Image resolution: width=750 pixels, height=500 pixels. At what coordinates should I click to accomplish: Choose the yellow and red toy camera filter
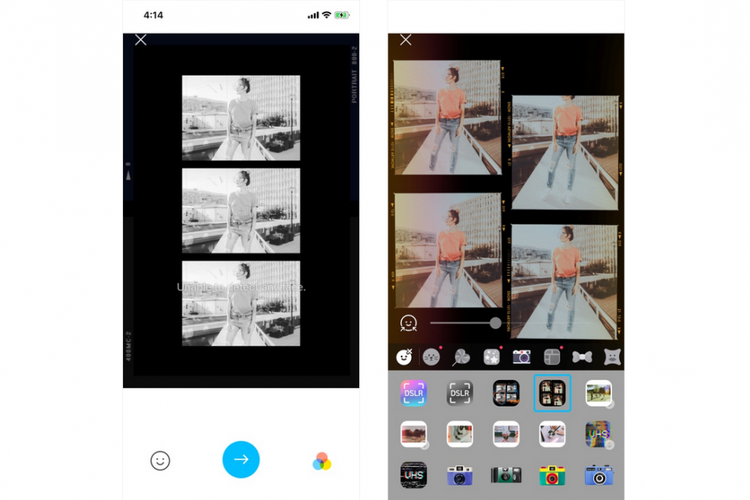[x=552, y=475]
